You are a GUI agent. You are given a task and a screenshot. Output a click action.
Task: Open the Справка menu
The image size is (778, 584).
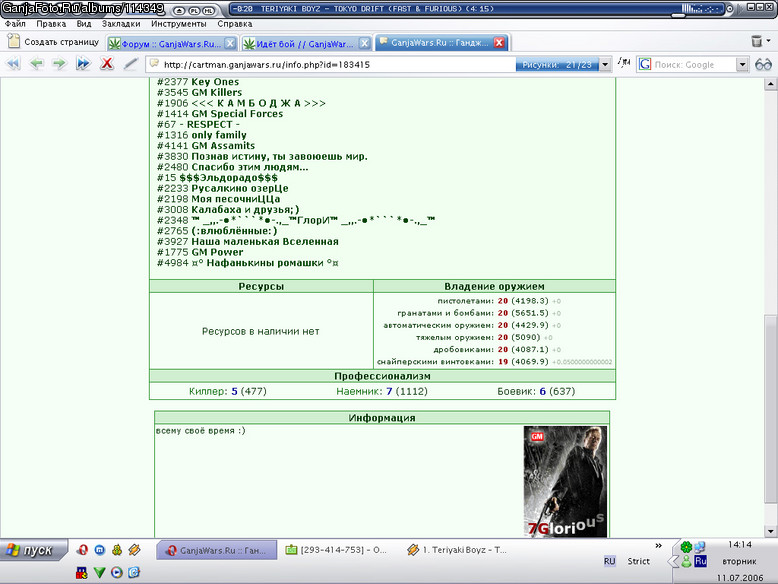point(235,24)
